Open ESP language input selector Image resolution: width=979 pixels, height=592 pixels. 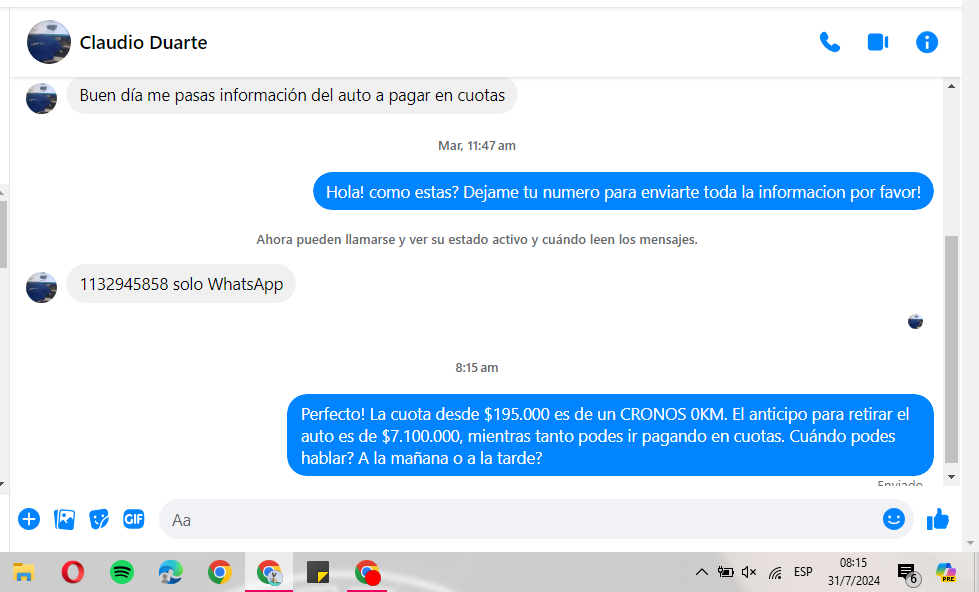pos(803,573)
